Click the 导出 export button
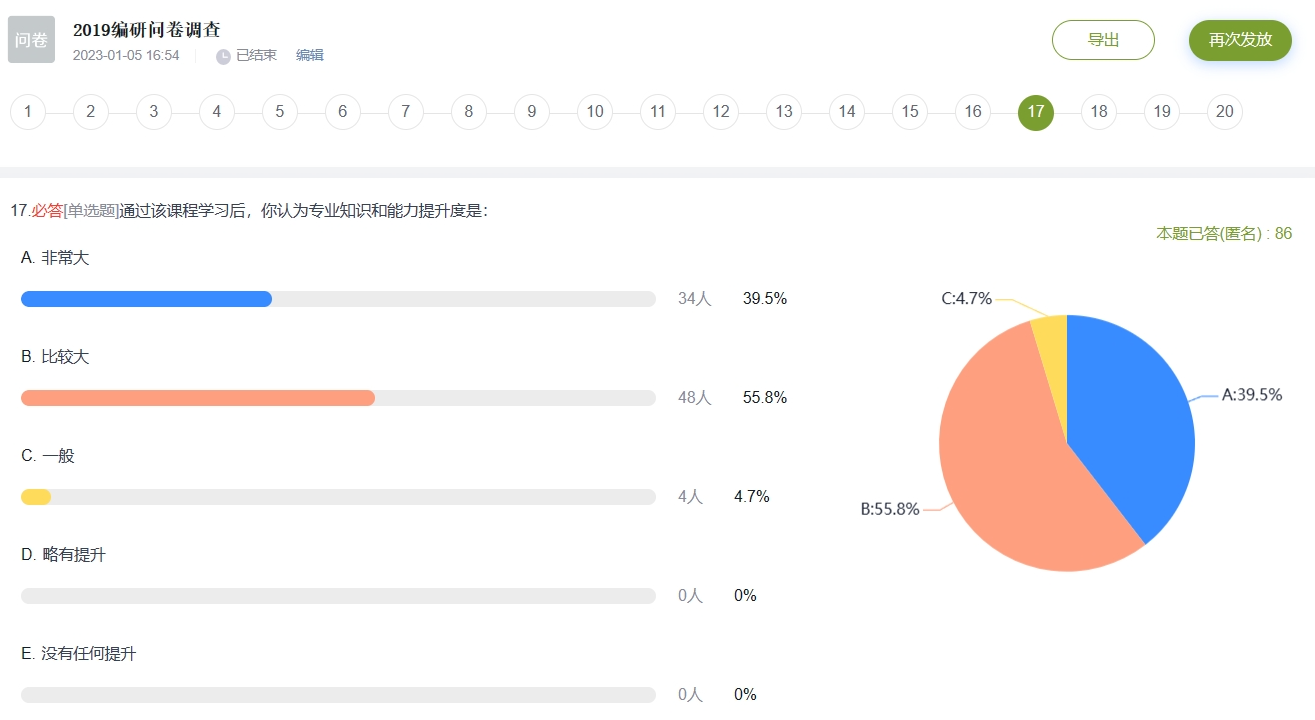1315x720 pixels. tap(1103, 40)
